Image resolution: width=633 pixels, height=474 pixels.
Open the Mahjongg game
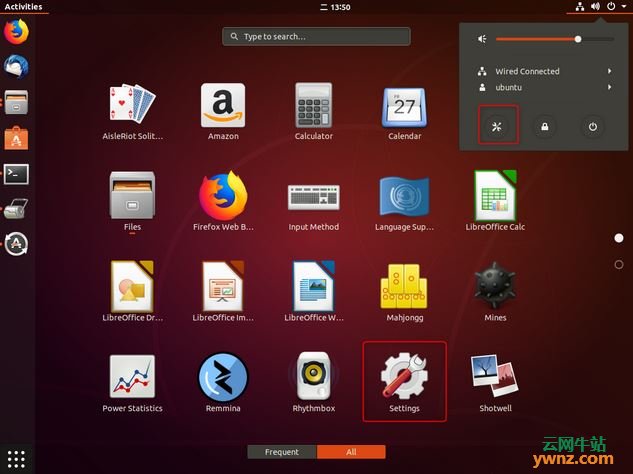(405, 292)
